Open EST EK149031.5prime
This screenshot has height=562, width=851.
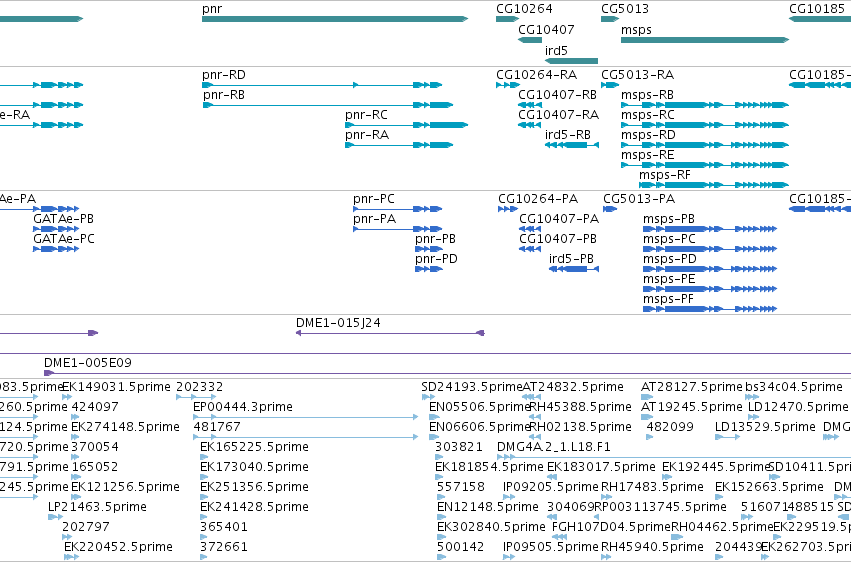click(x=67, y=397)
